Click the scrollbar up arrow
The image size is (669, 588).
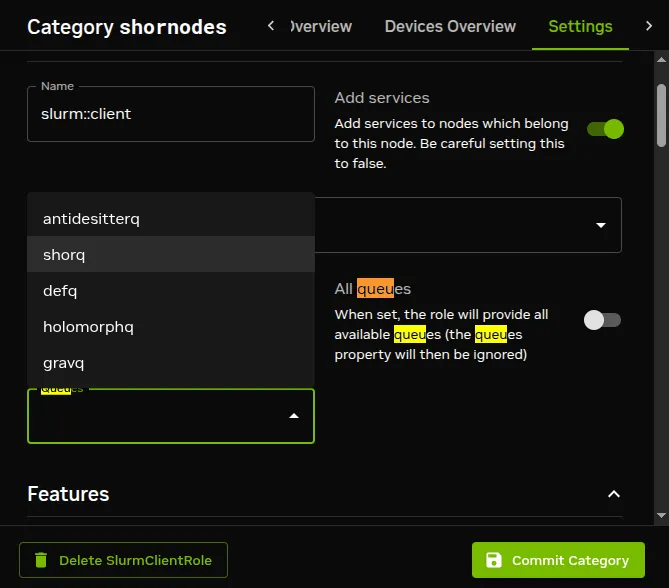tap(661, 60)
